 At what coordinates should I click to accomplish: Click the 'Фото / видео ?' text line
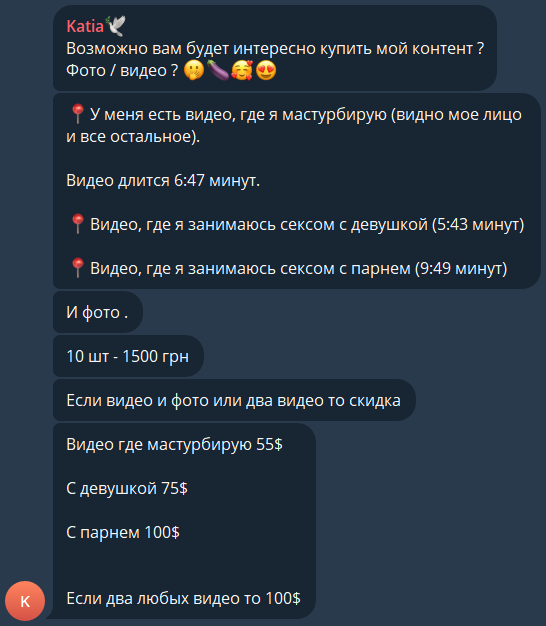pyautogui.click(x=122, y=71)
